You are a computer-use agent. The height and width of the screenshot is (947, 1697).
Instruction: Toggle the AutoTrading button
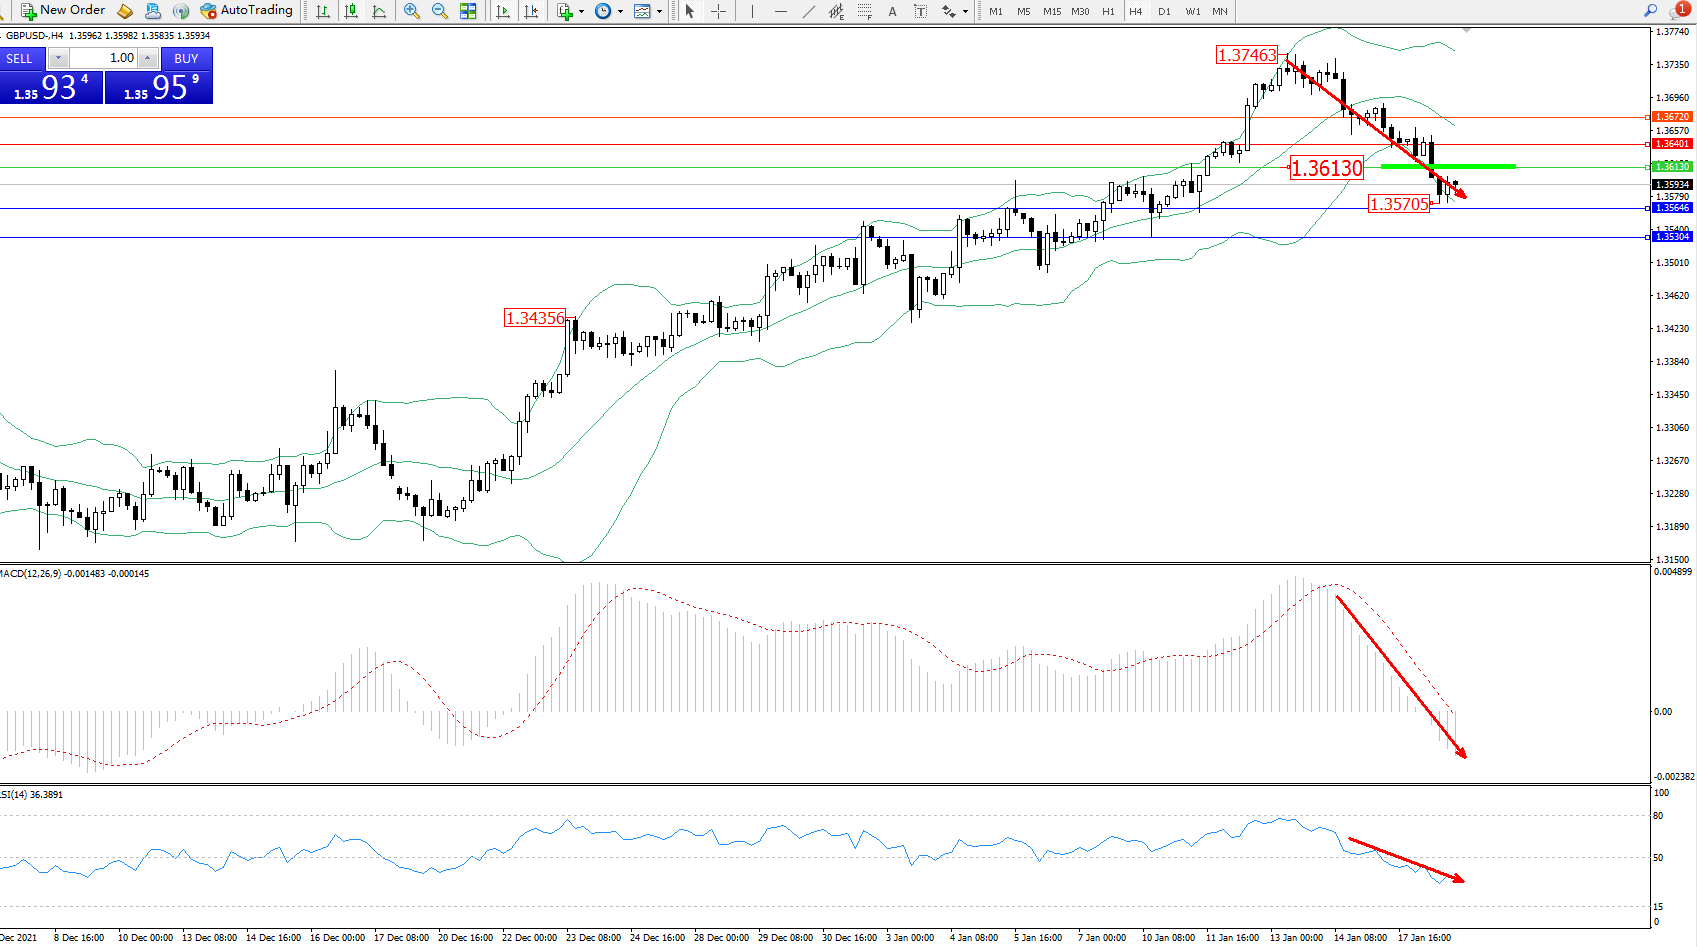pyautogui.click(x=246, y=10)
